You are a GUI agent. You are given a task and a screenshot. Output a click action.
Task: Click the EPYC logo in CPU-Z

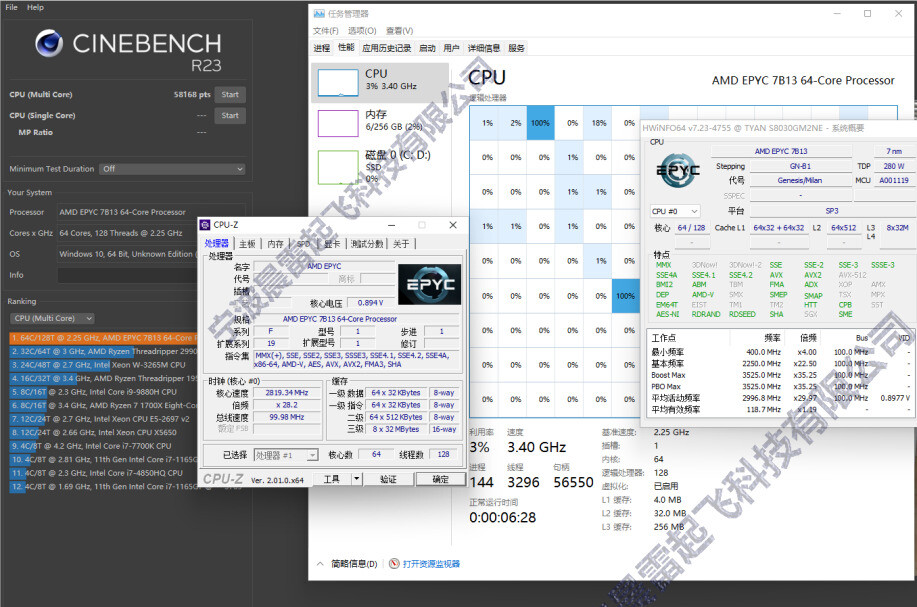430,284
